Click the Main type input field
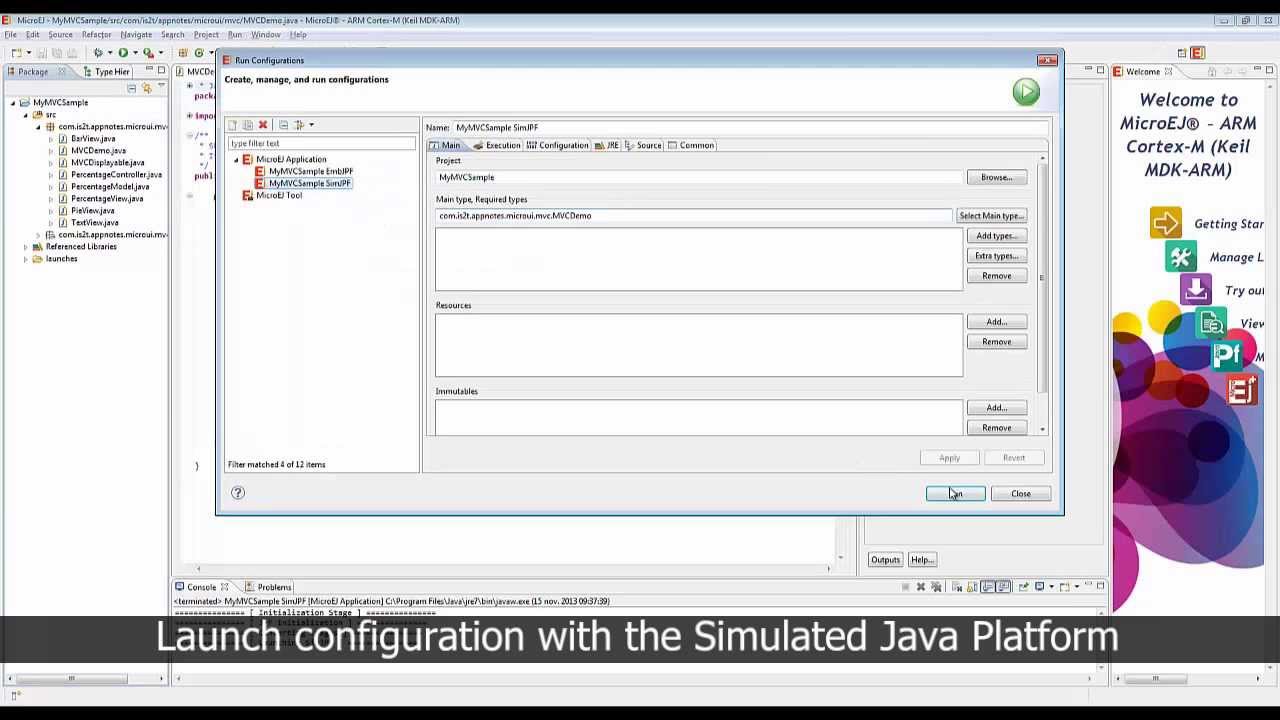Image resolution: width=1280 pixels, height=720 pixels. 694,216
